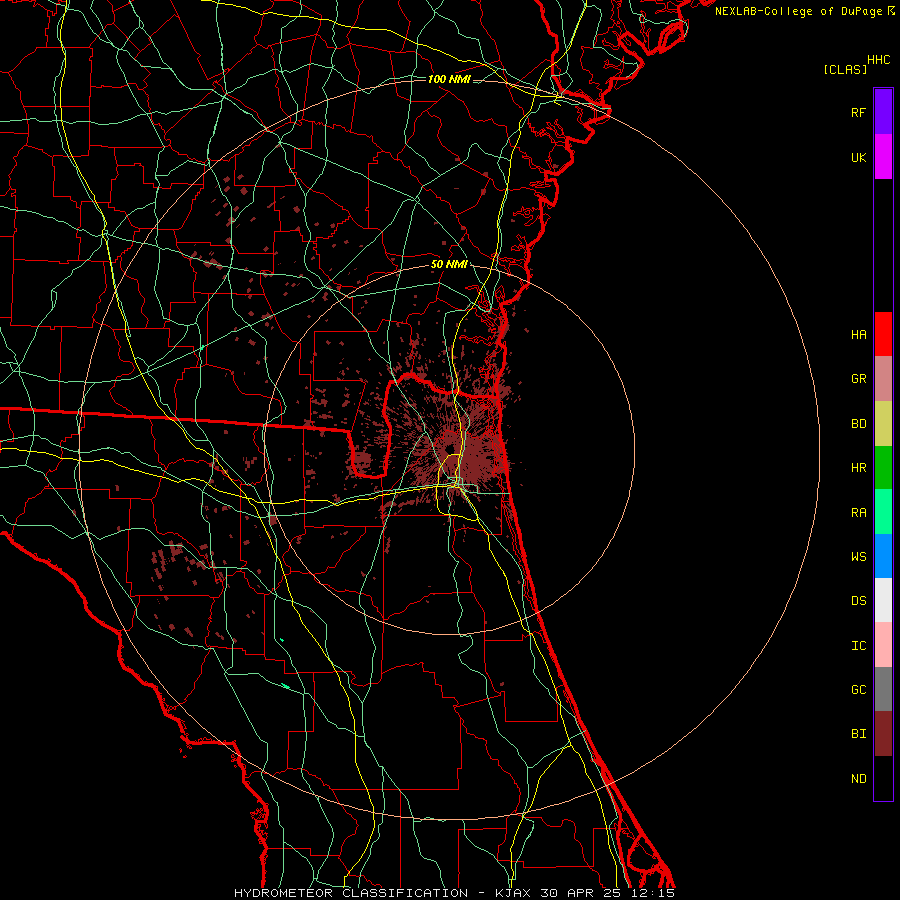This screenshot has width=900, height=900.
Task: Click the [CLAS] units label
Action: tap(845, 69)
